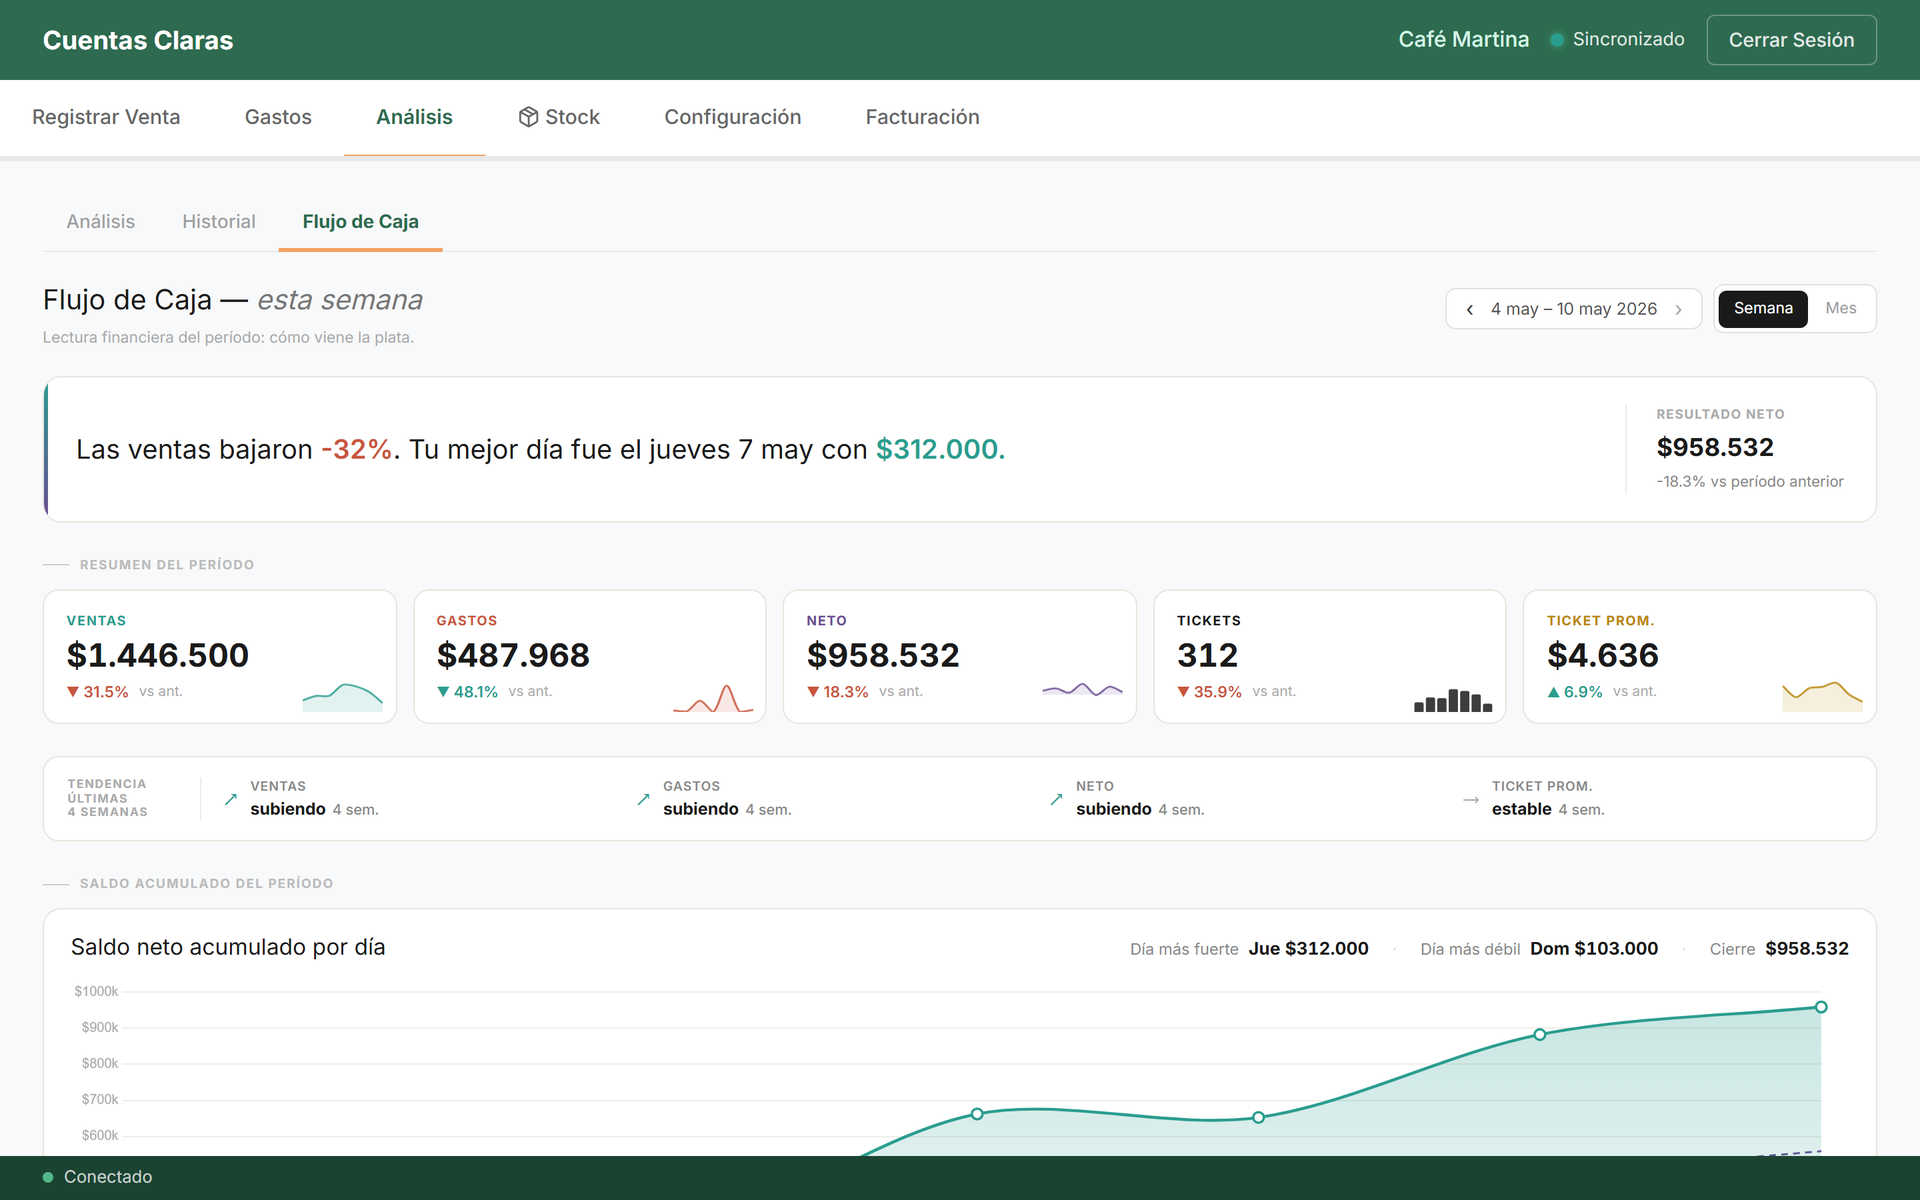This screenshot has height=1200, width=1920.
Task: Click the Ventas trend up-arrow icon
Action: pos(231,799)
